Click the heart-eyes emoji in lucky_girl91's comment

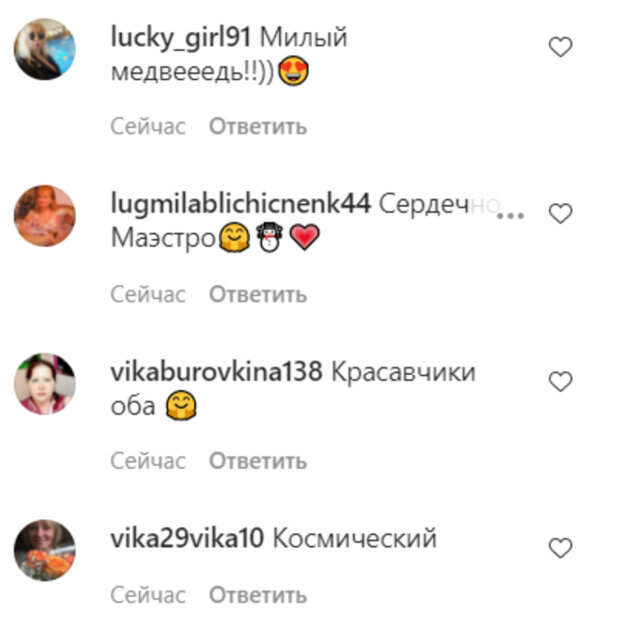pyautogui.click(x=293, y=71)
